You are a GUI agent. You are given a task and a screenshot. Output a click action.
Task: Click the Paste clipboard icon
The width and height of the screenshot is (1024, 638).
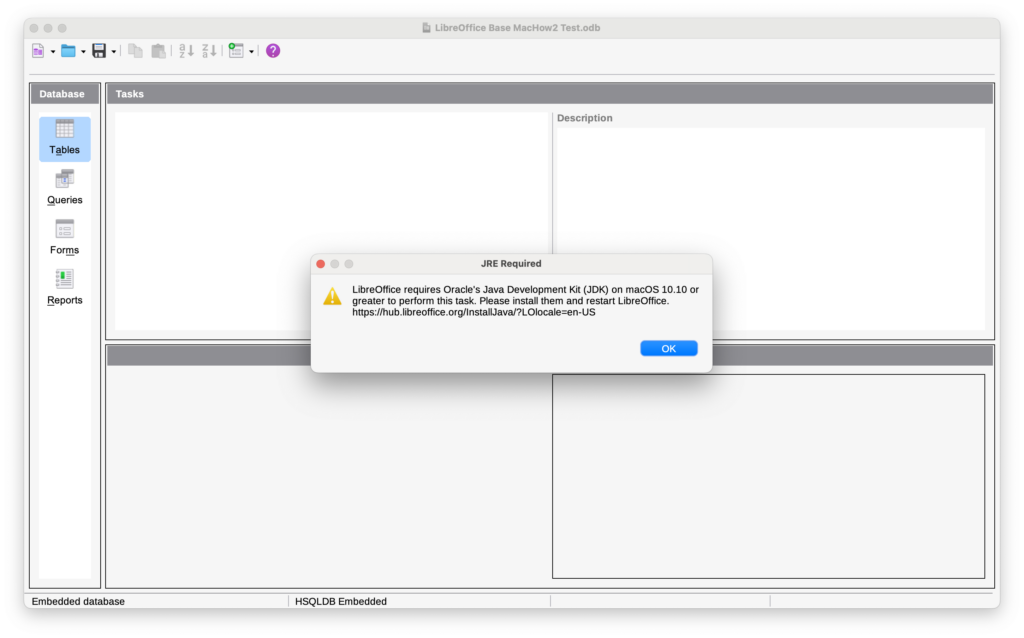158,51
